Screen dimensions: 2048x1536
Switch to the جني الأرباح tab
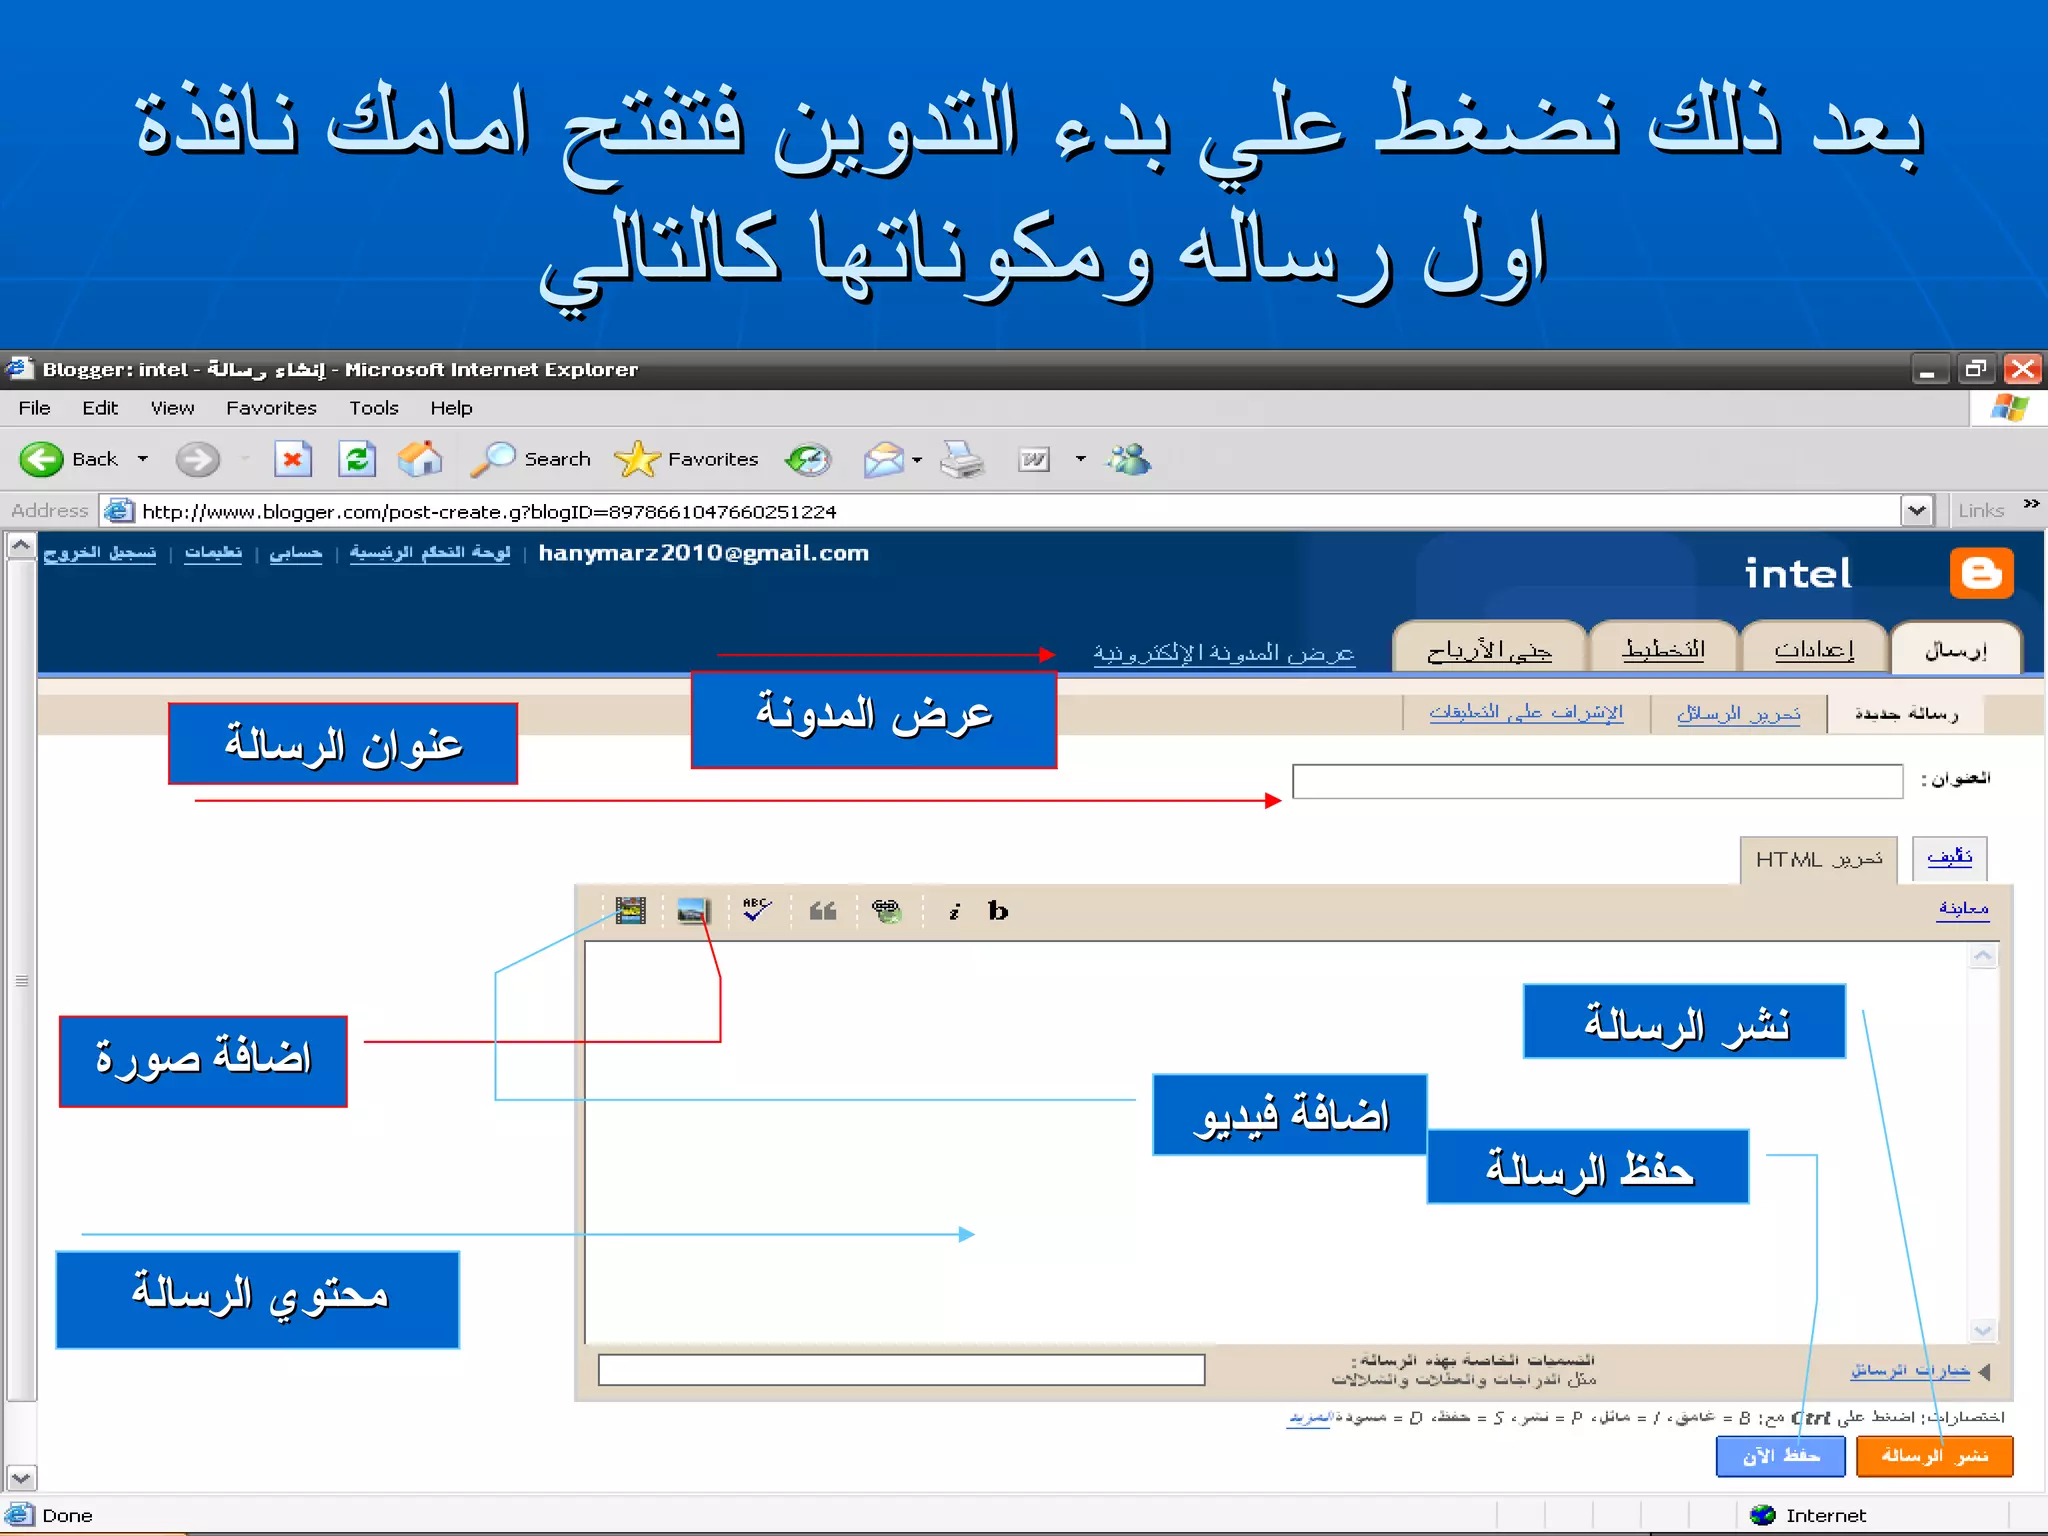(x=1489, y=649)
